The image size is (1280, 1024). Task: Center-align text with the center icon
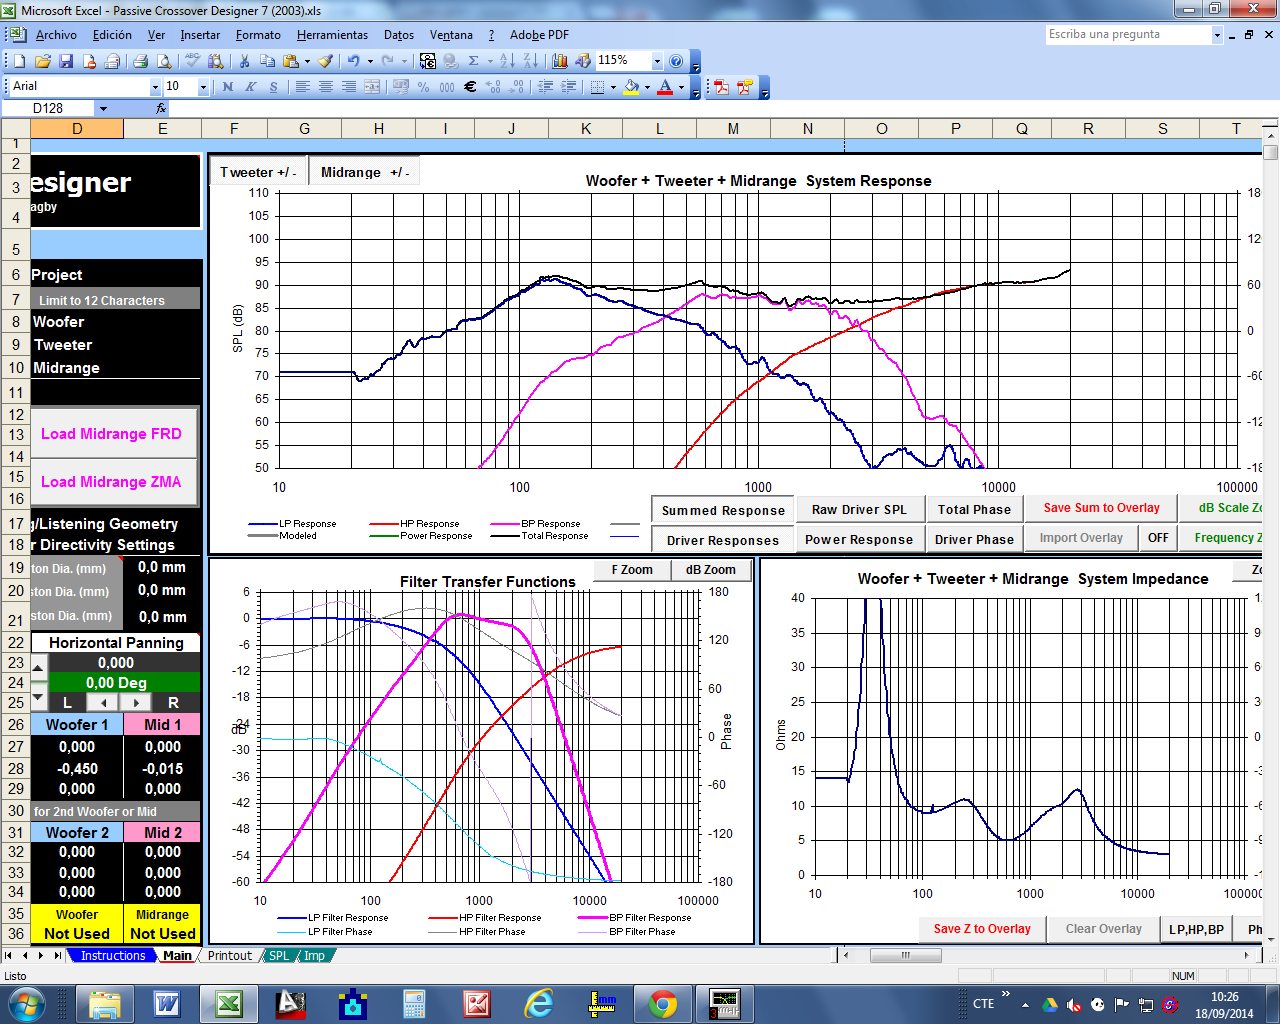[326, 87]
